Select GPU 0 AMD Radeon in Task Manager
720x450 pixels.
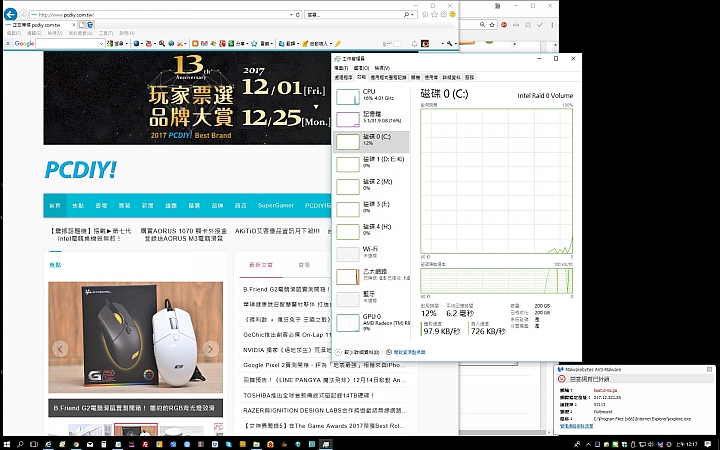pyautogui.click(x=371, y=322)
